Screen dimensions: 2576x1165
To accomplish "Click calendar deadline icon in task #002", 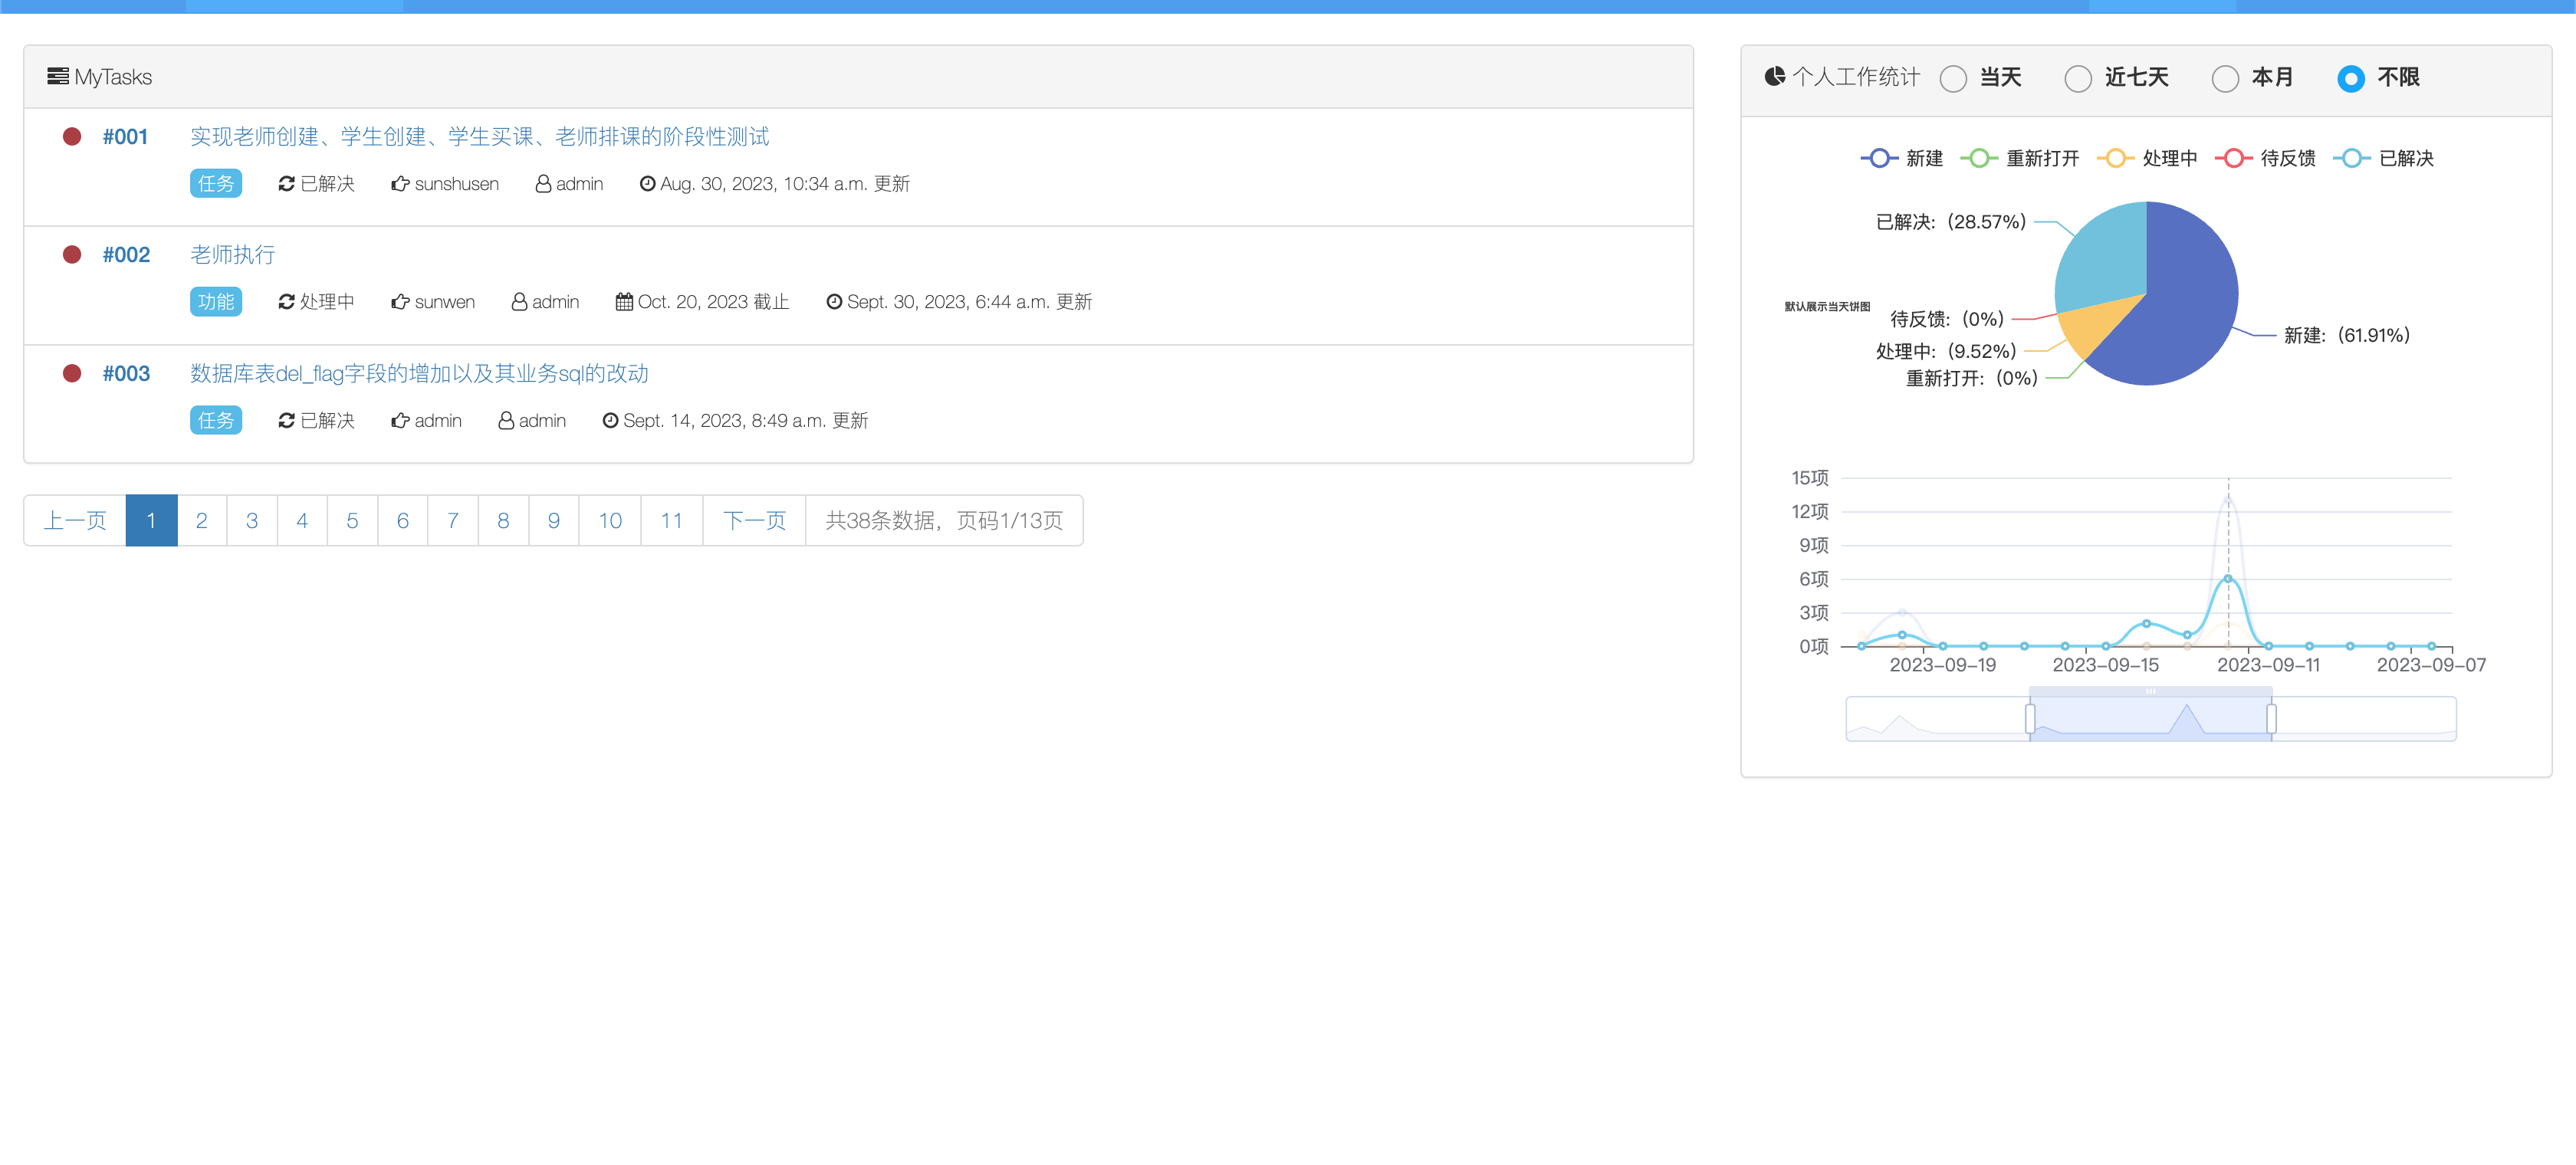I will pos(624,302).
